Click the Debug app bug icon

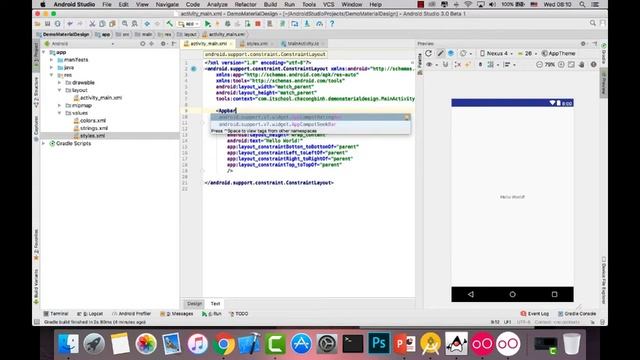[x=228, y=24]
